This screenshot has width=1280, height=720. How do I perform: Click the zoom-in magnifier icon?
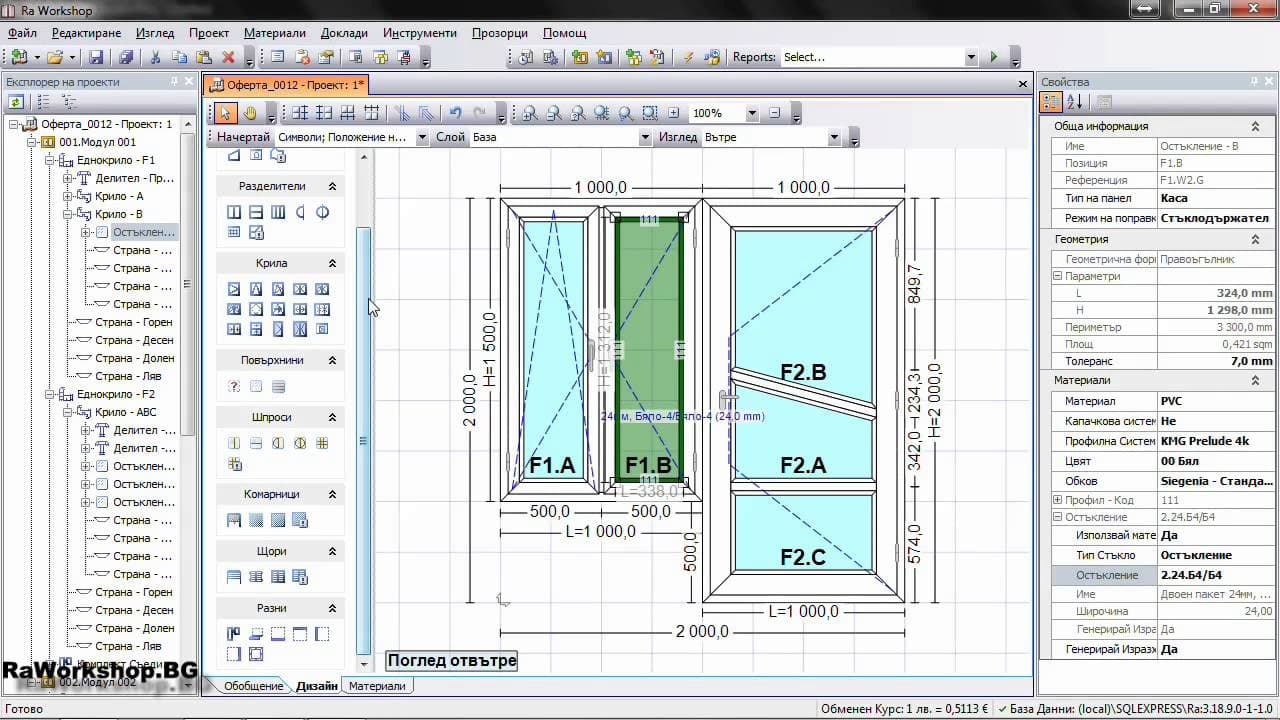point(529,113)
